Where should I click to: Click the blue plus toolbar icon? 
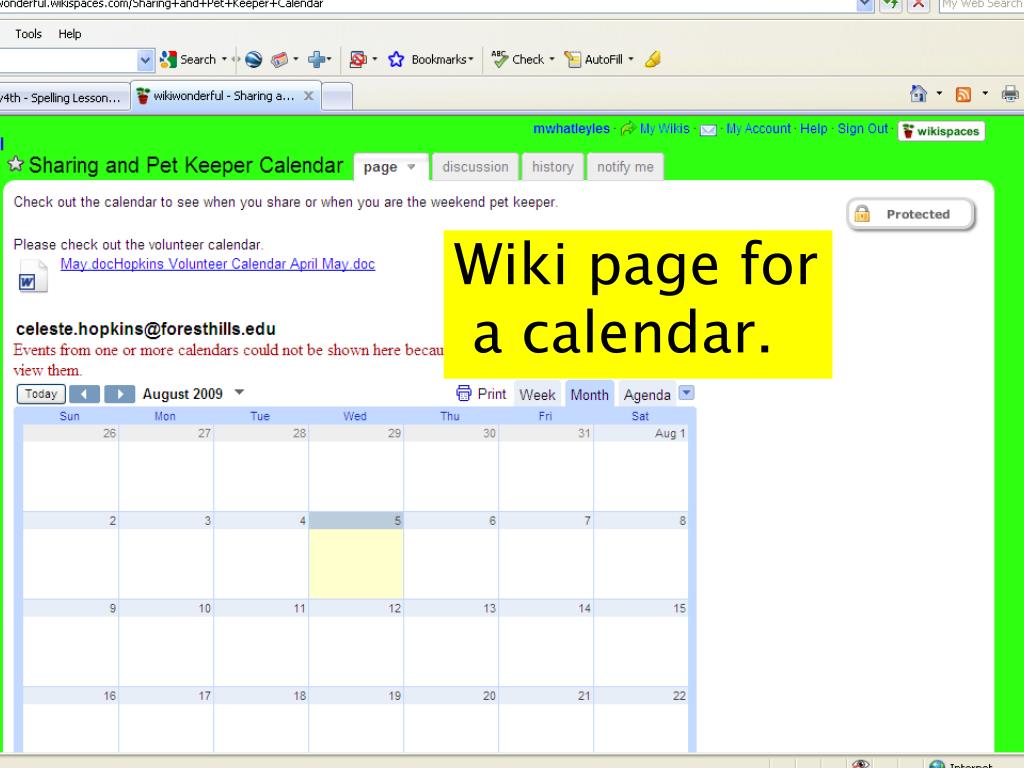click(x=317, y=59)
